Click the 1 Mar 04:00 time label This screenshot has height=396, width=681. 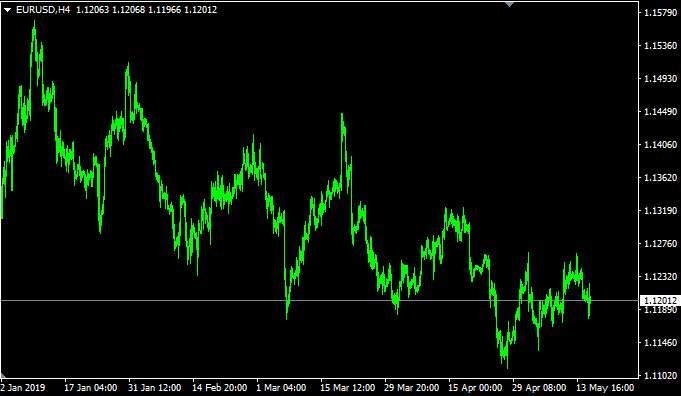point(281,387)
